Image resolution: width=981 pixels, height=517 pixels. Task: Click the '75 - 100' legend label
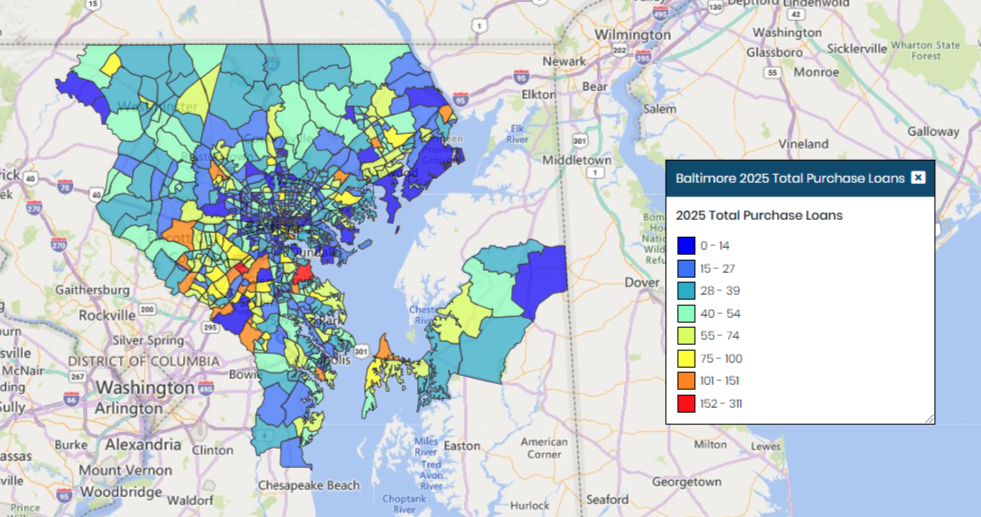coord(721,359)
